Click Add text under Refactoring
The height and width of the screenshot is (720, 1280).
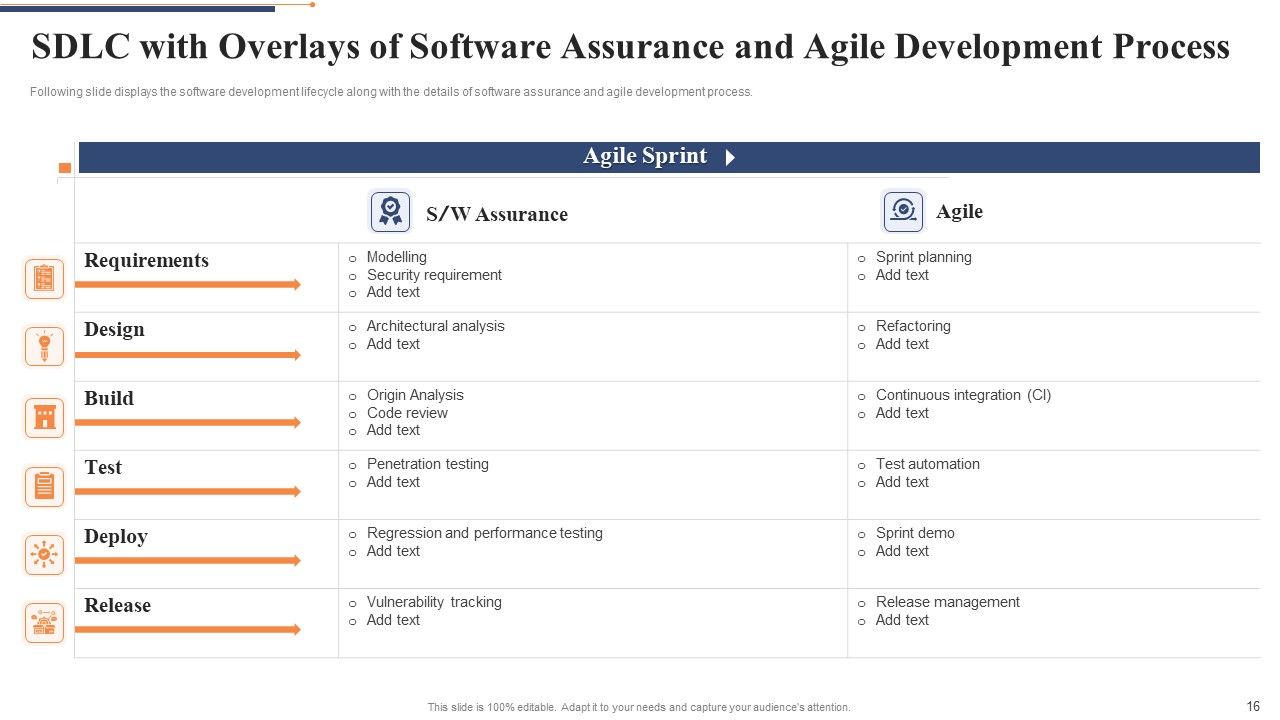[902, 344]
